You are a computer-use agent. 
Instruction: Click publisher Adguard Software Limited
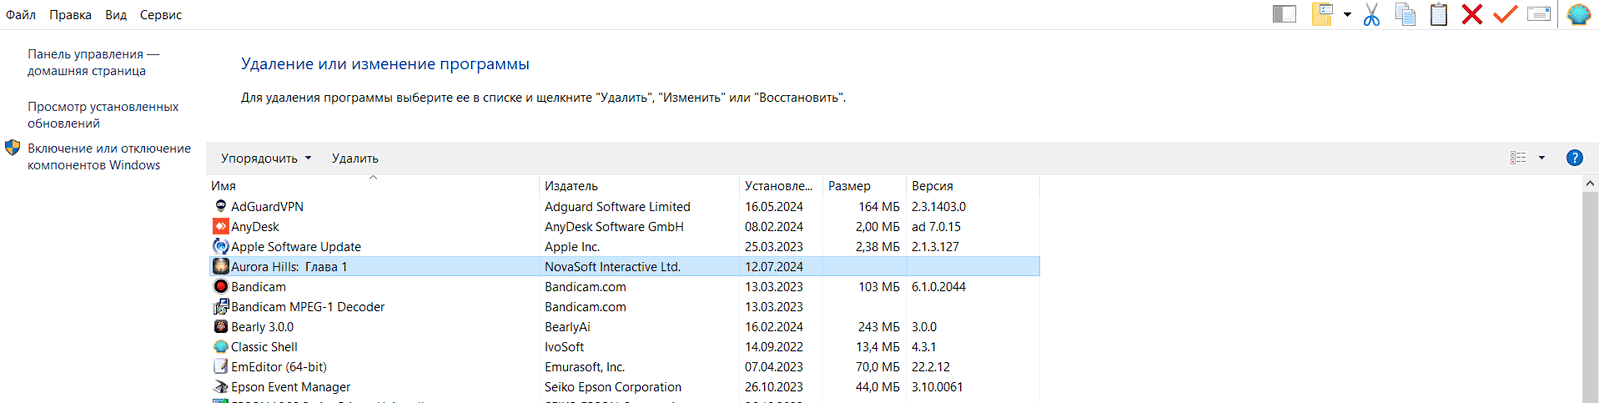617,207
